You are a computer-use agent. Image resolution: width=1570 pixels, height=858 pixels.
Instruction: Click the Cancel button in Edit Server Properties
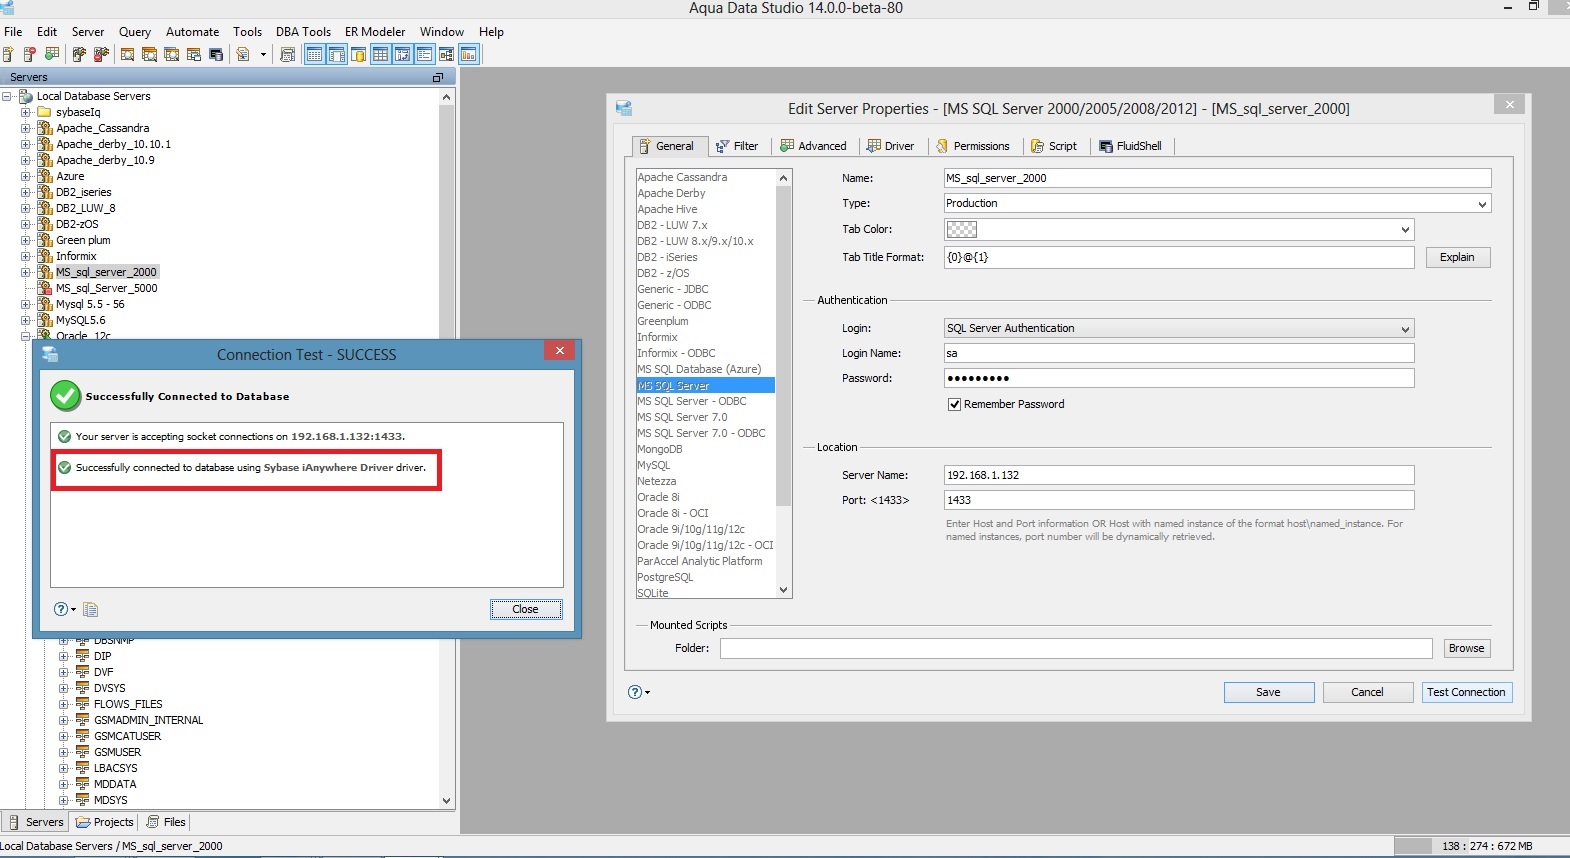tap(1367, 692)
